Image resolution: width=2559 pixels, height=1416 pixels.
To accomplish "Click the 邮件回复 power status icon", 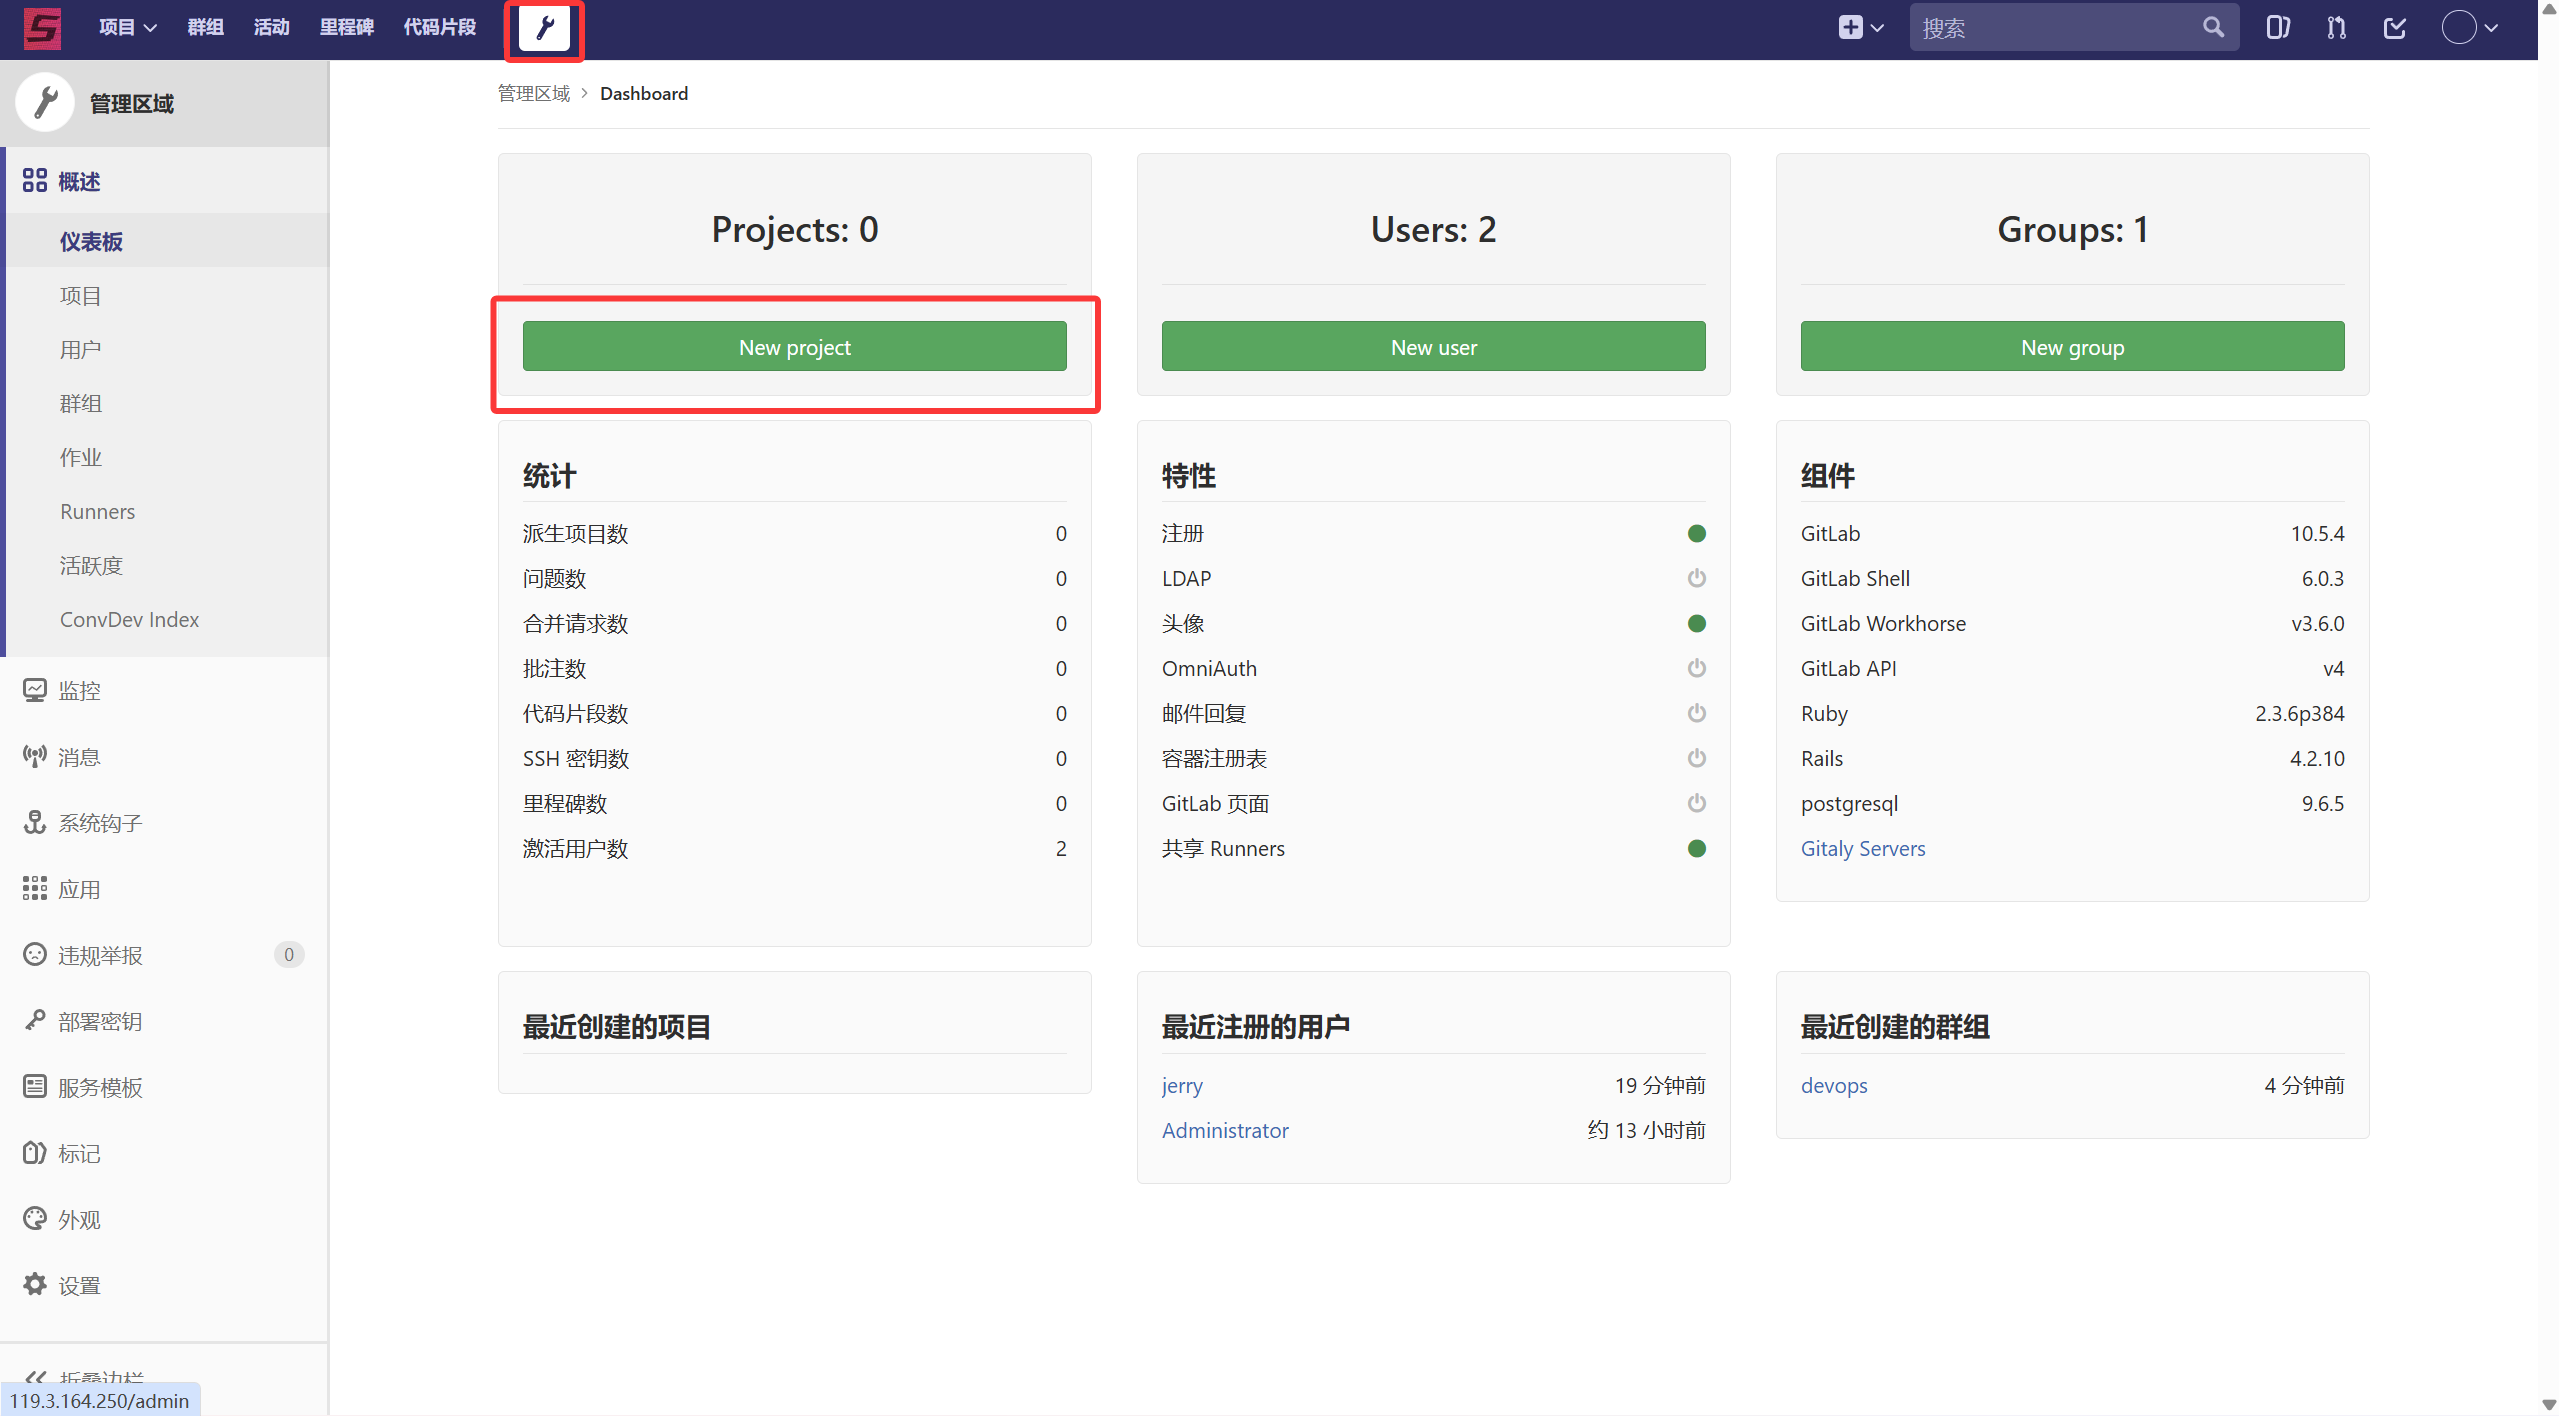I will coord(1696,713).
